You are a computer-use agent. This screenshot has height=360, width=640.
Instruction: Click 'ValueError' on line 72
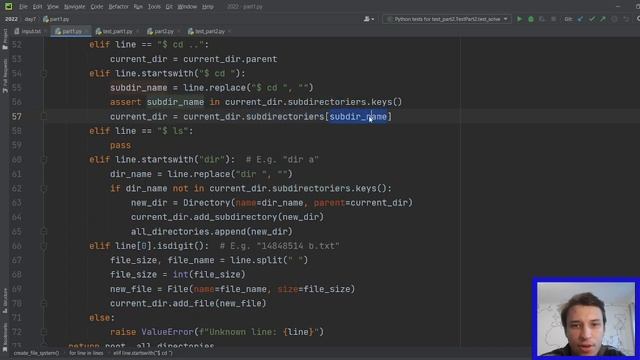[167, 332]
